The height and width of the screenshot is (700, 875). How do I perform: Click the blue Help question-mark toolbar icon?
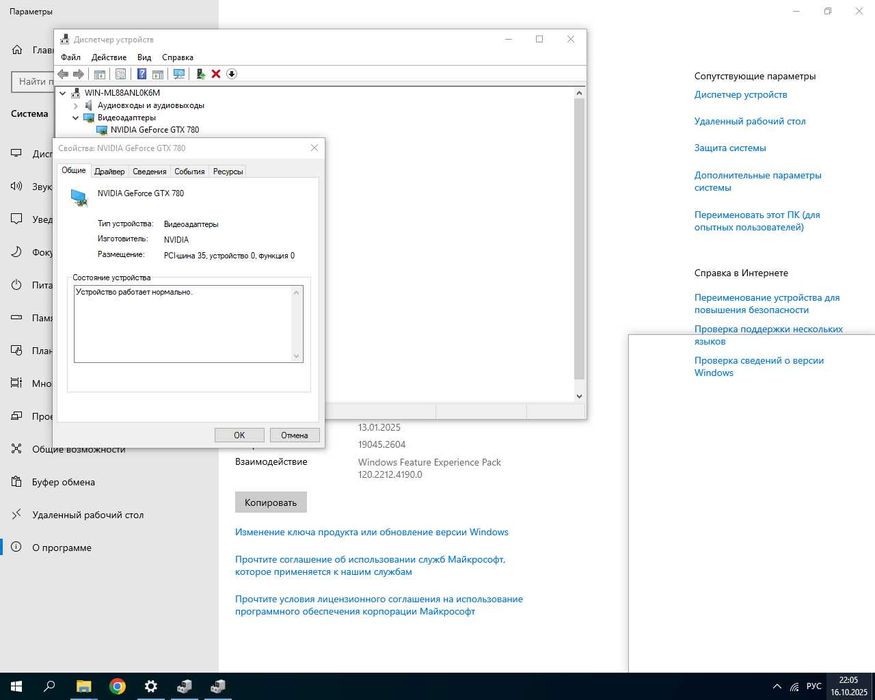(142, 74)
